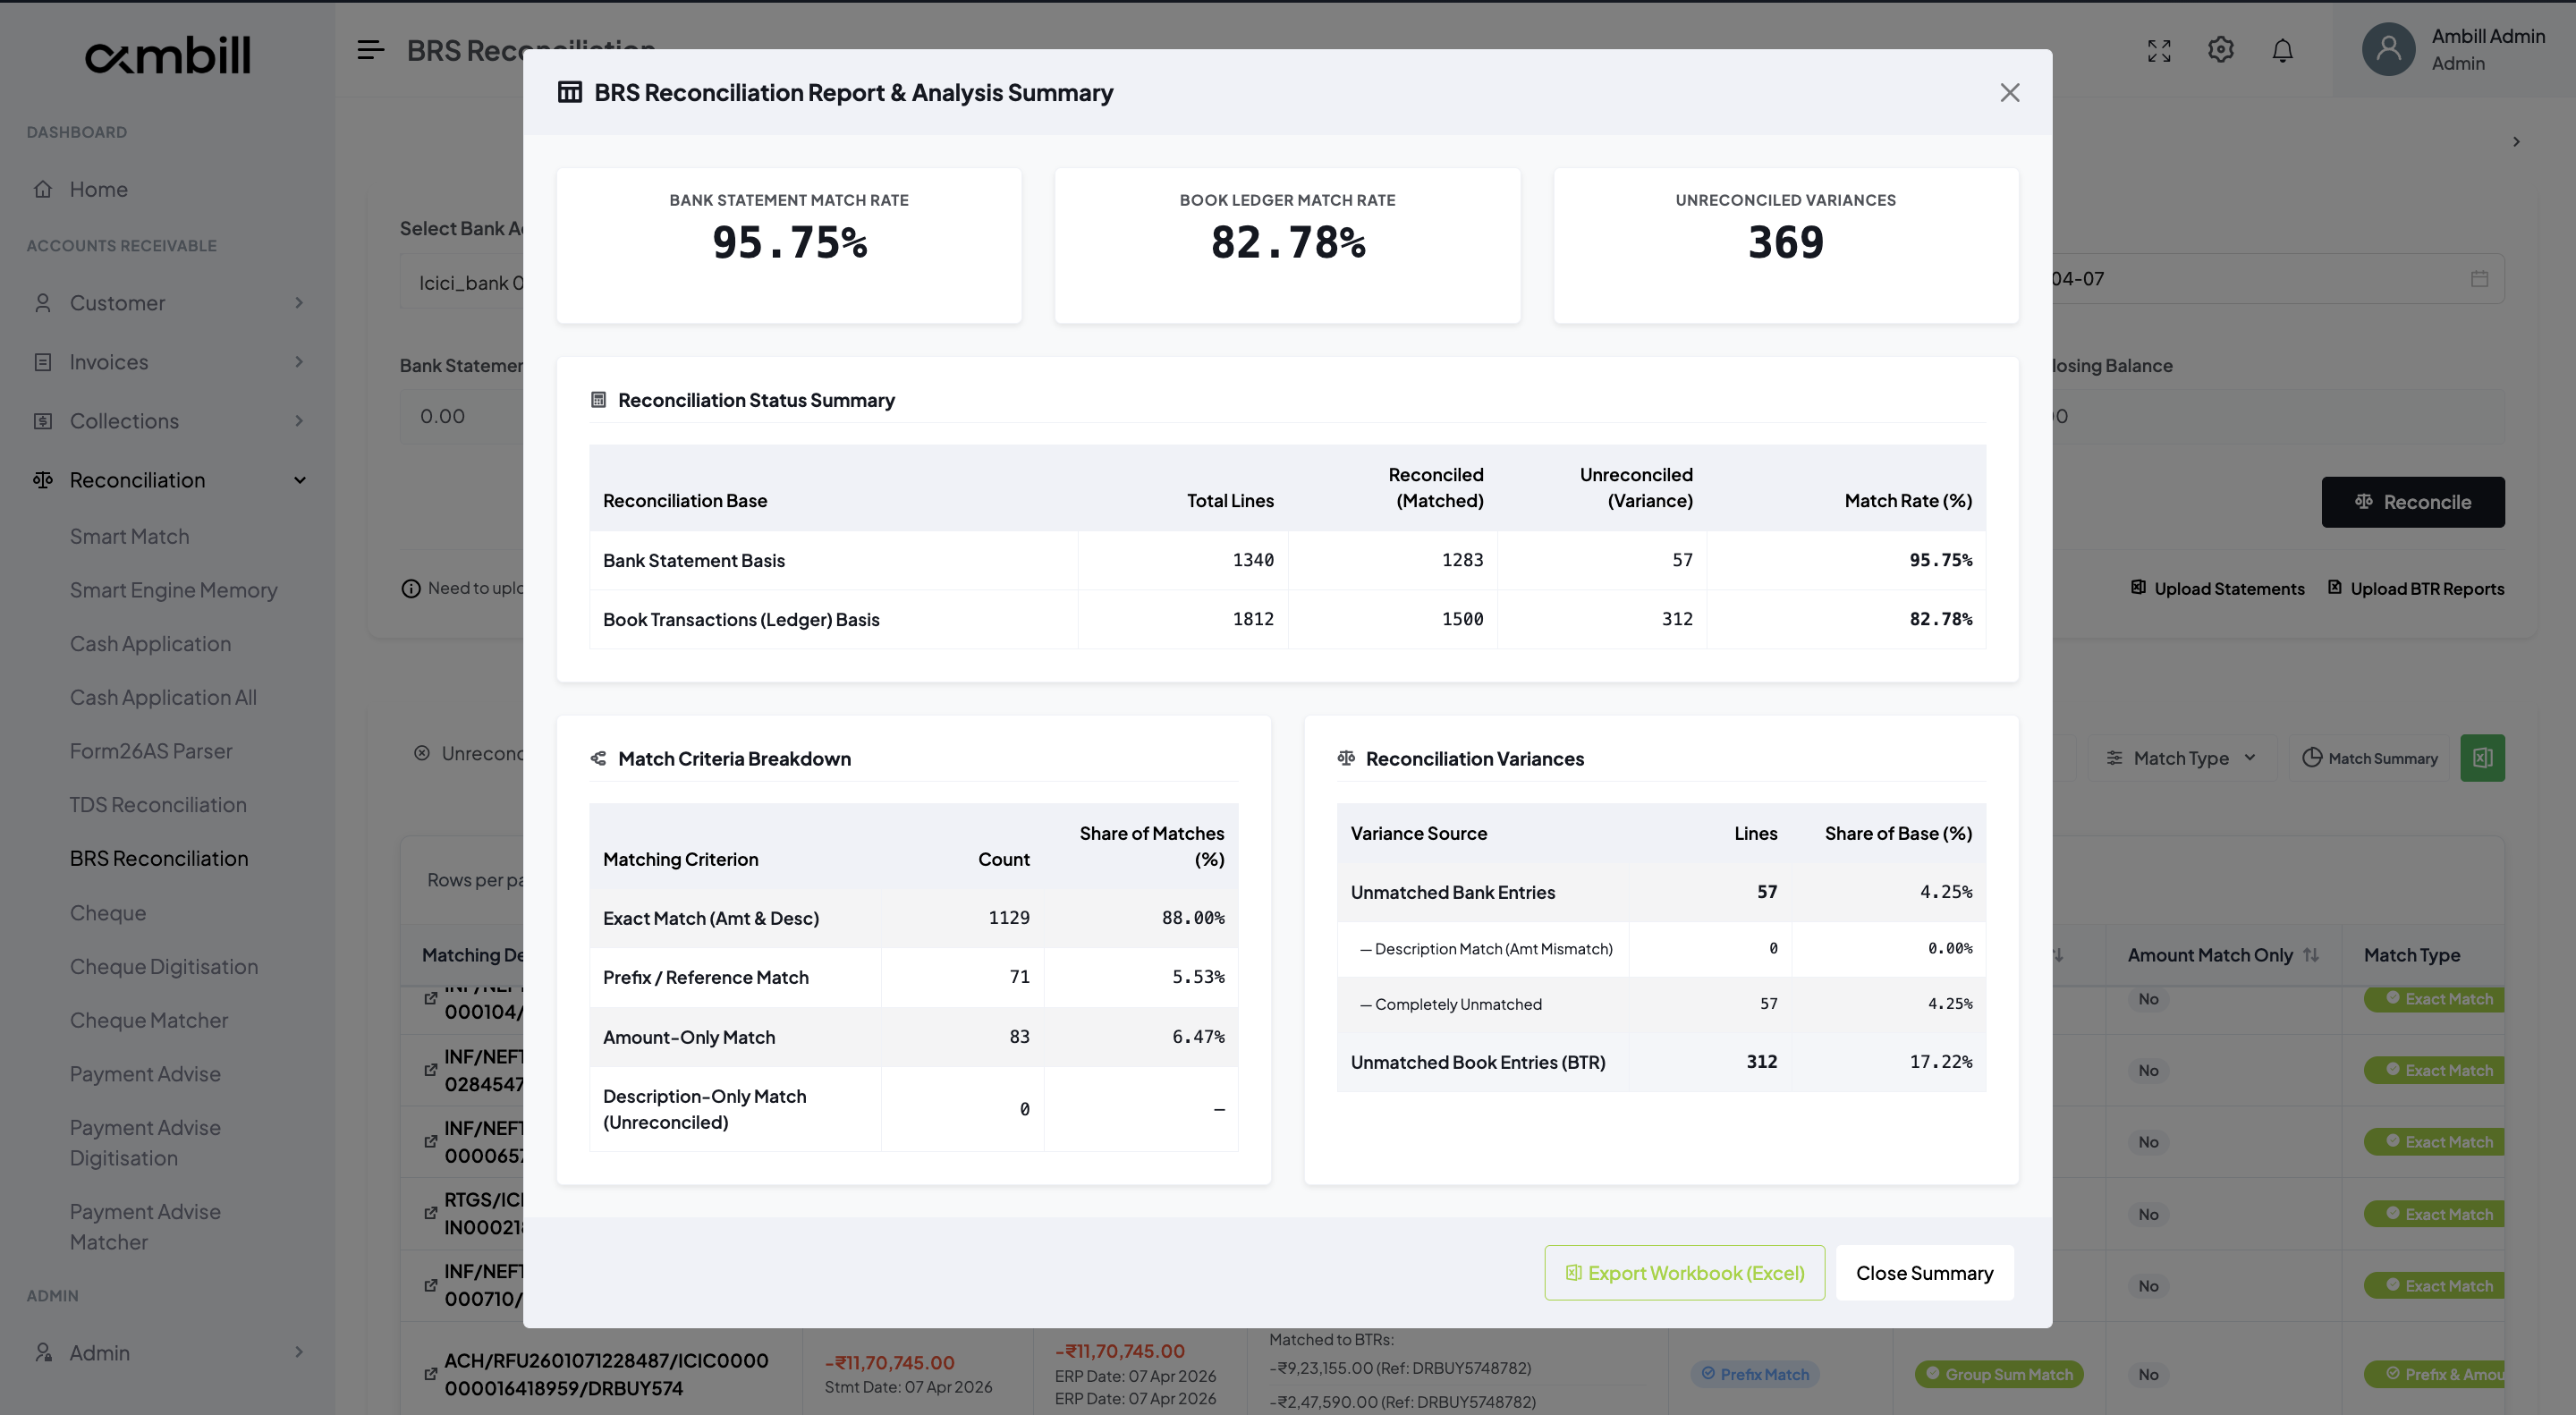2576x1415 pixels.
Task: Expand Admin menu chevron
Action: pyautogui.click(x=298, y=1352)
